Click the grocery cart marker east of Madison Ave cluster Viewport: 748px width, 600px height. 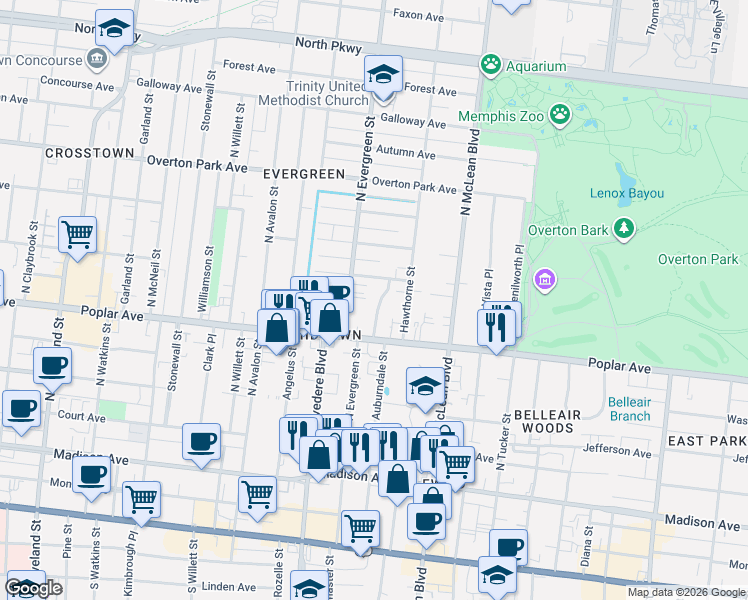click(x=456, y=465)
